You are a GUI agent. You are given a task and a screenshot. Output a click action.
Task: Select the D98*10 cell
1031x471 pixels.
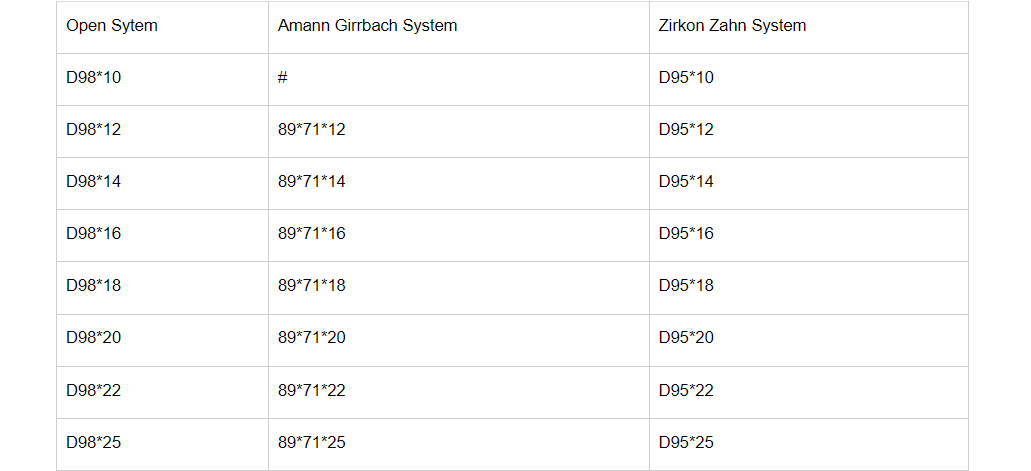pyautogui.click(x=94, y=78)
